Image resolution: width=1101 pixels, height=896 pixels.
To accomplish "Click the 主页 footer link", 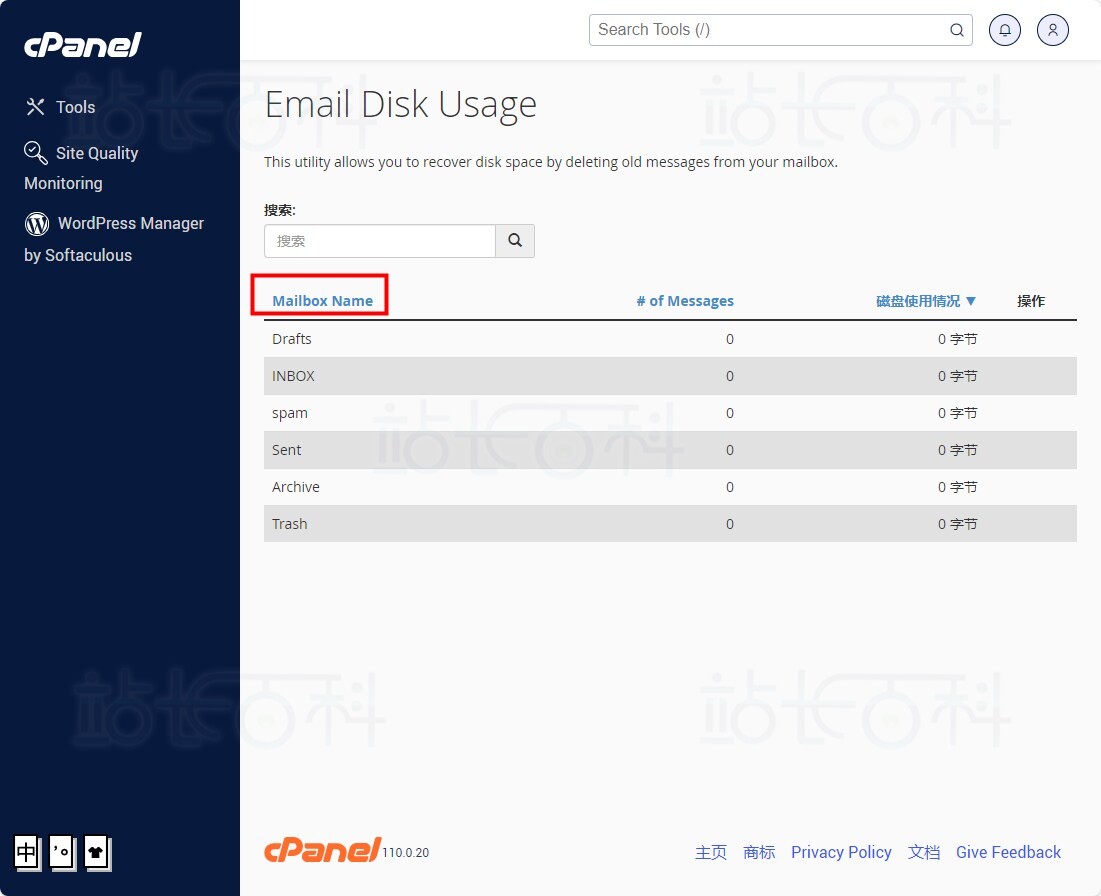I will click(x=711, y=852).
